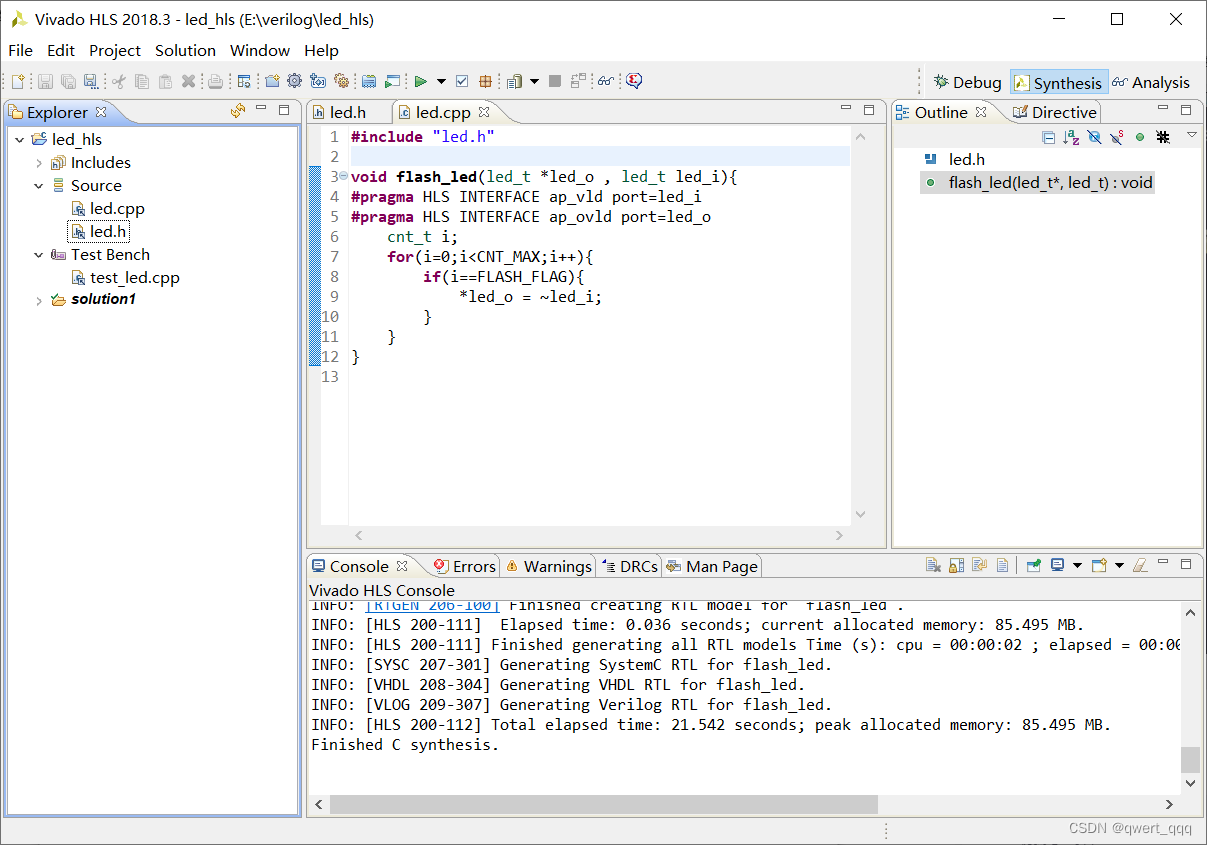Viewport: 1207px width, 845px height.
Task: Collapse the flash_led function fold marker
Action: click(x=344, y=177)
